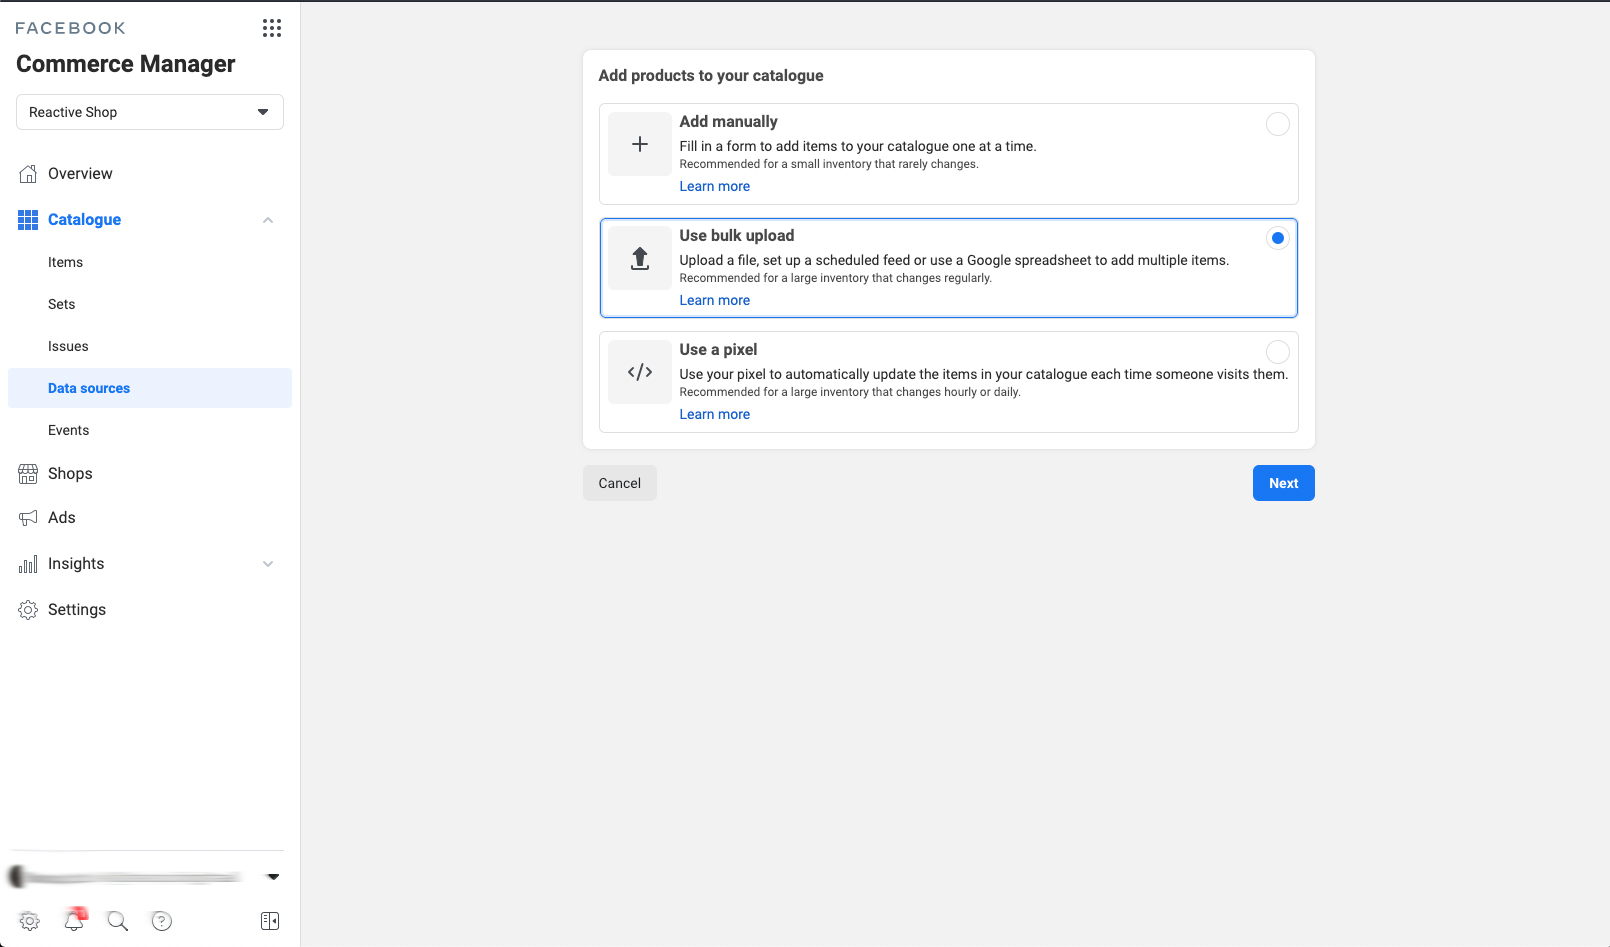
Task: Click the Add manually heading
Action: [x=729, y=121]
